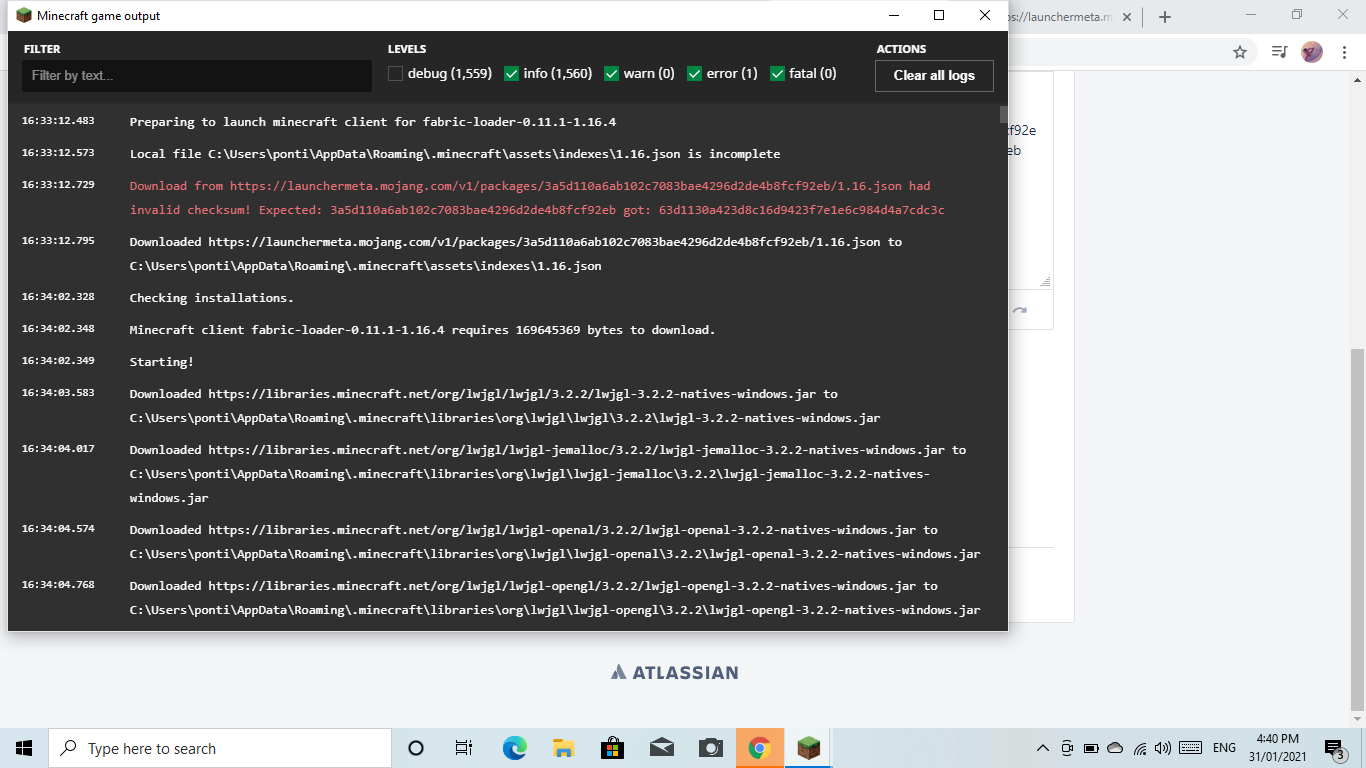Focus the Filter by text field

197,75
